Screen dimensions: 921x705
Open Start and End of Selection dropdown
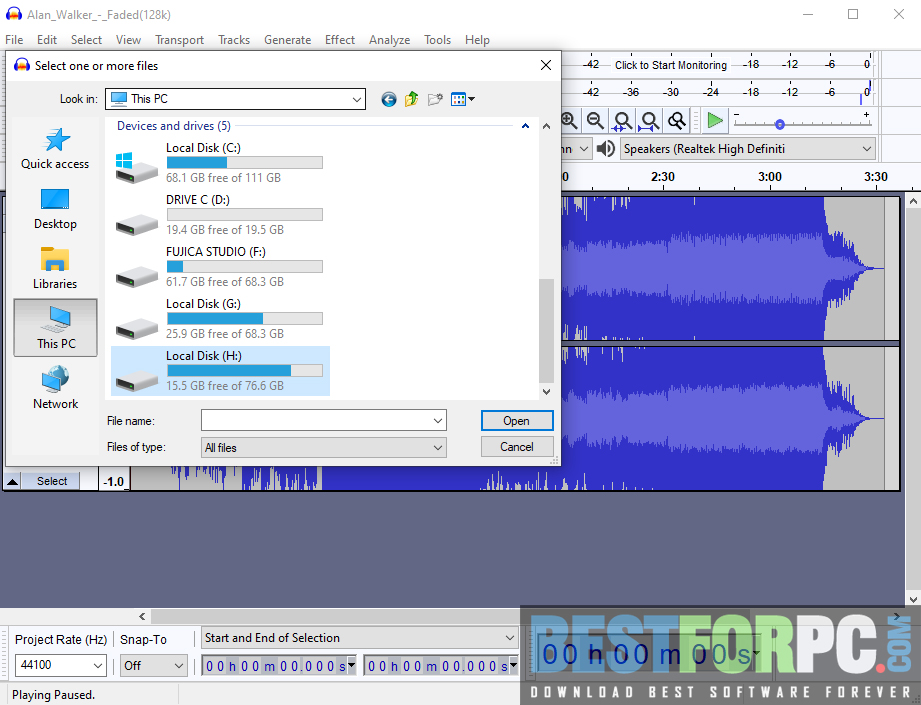coord(509,638)
